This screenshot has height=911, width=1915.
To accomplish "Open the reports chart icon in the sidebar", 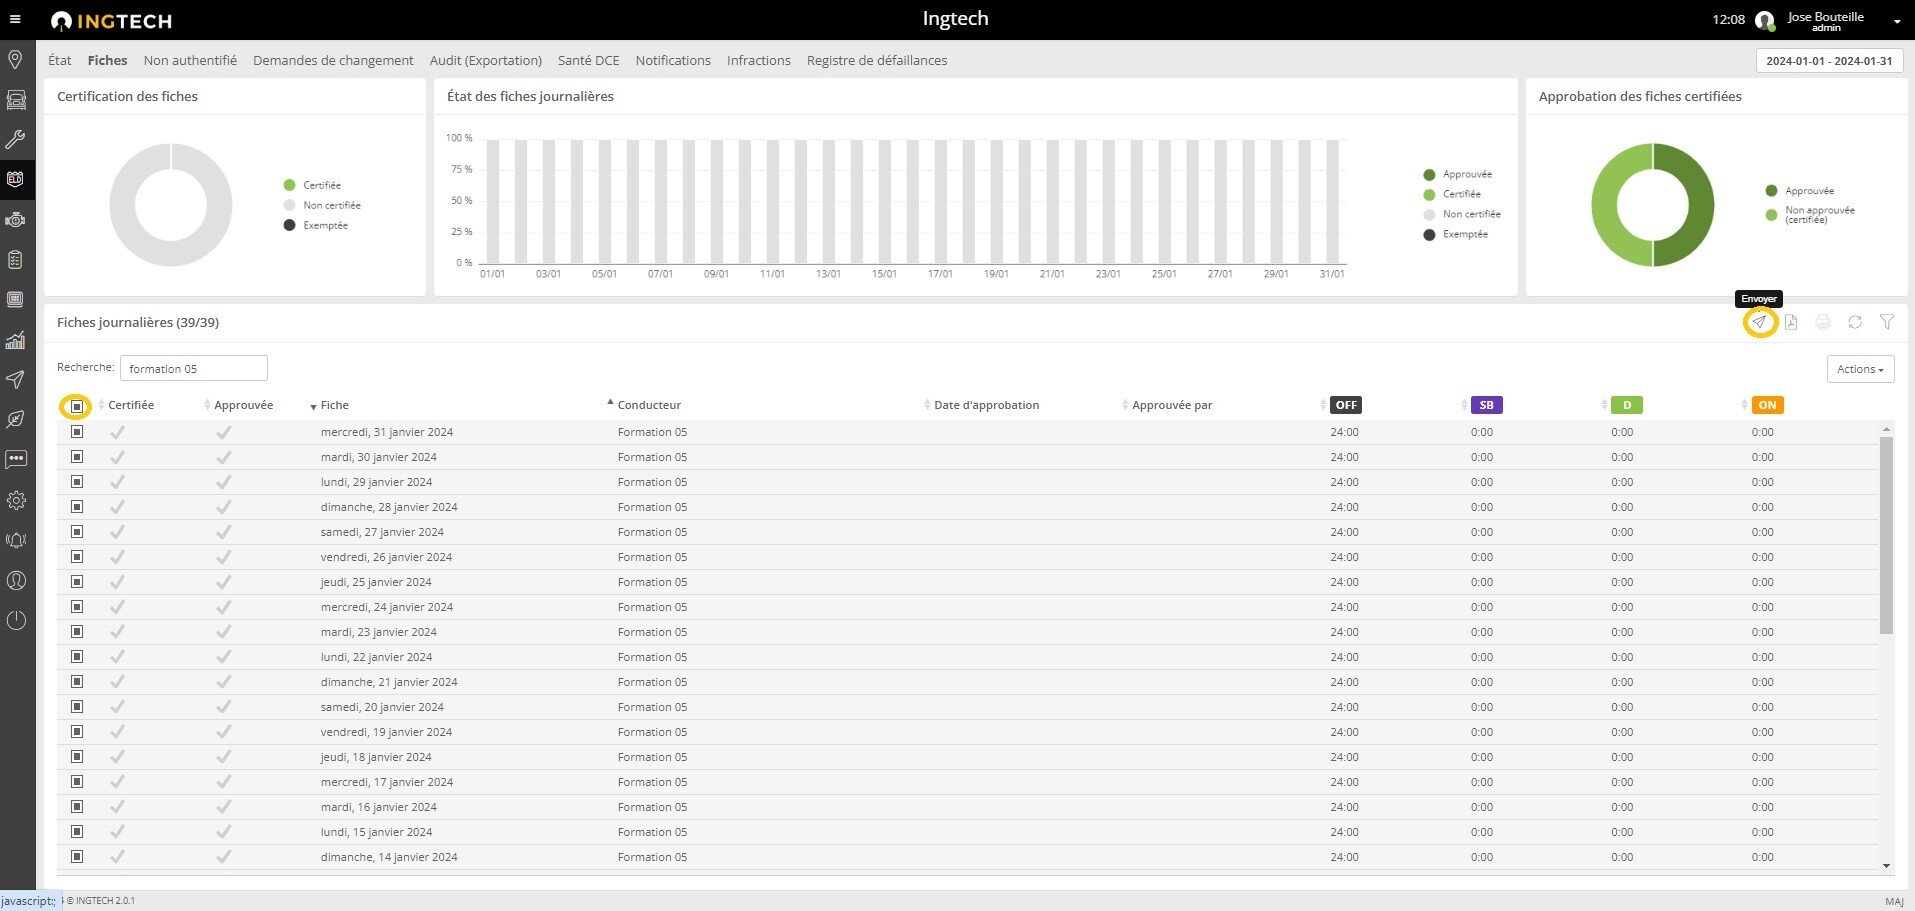I will 16,341.
